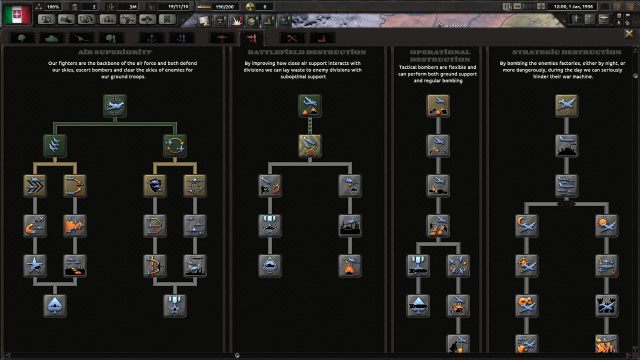The height and width of the screenshot is (360, 640).
Task: Open nuclear bomb count icon
Action: (x=250, y=7)
